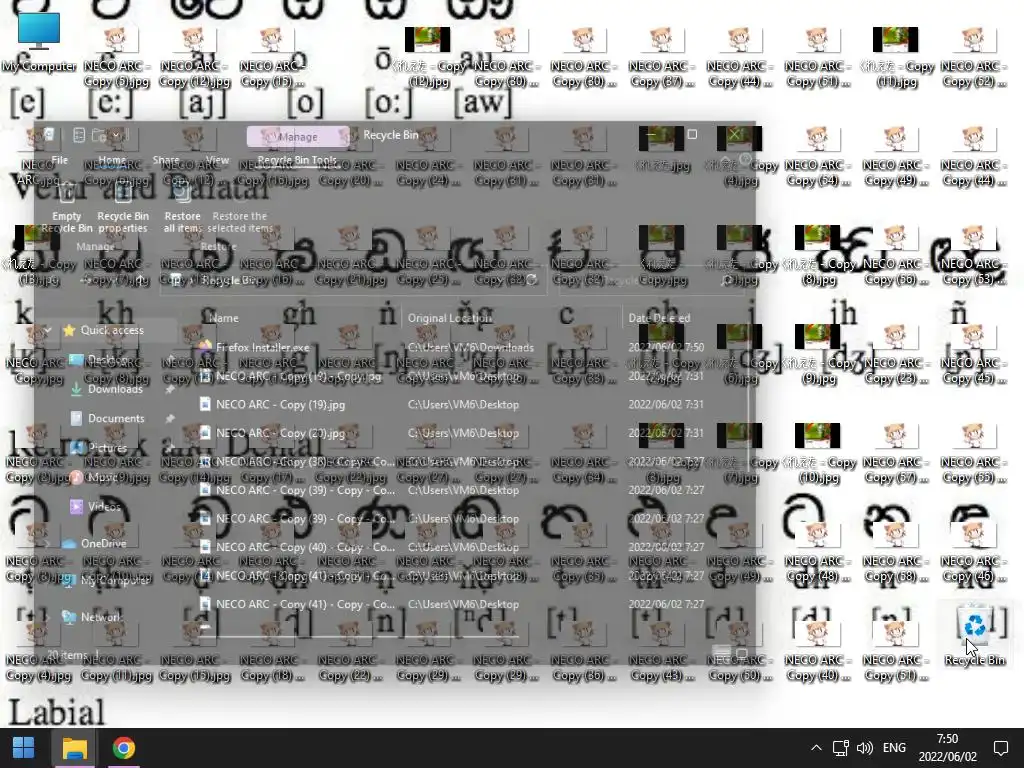Select NECO ARC - Copy (58) desktop icon
1024x768 pixels.
(895, 553)
